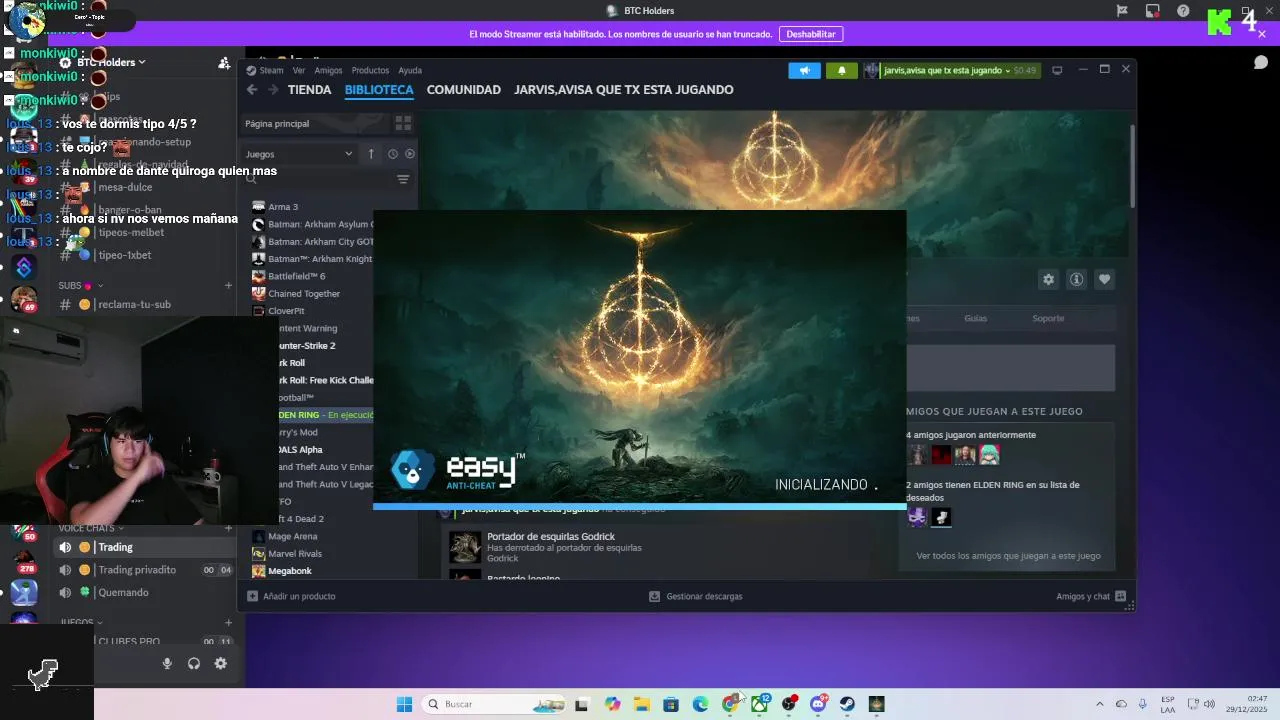
Task: Expand BTC Holders server dropdown
Action: tap(112, 62)
